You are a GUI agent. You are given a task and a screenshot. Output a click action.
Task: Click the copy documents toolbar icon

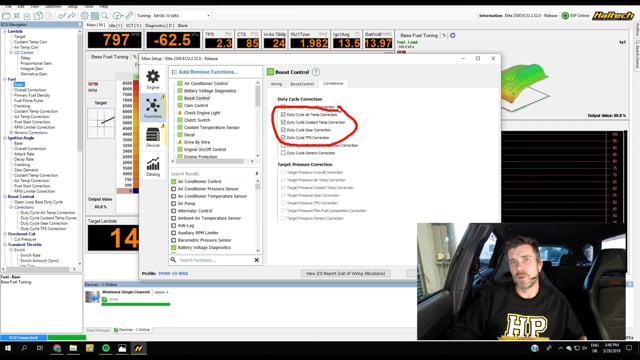38,16
